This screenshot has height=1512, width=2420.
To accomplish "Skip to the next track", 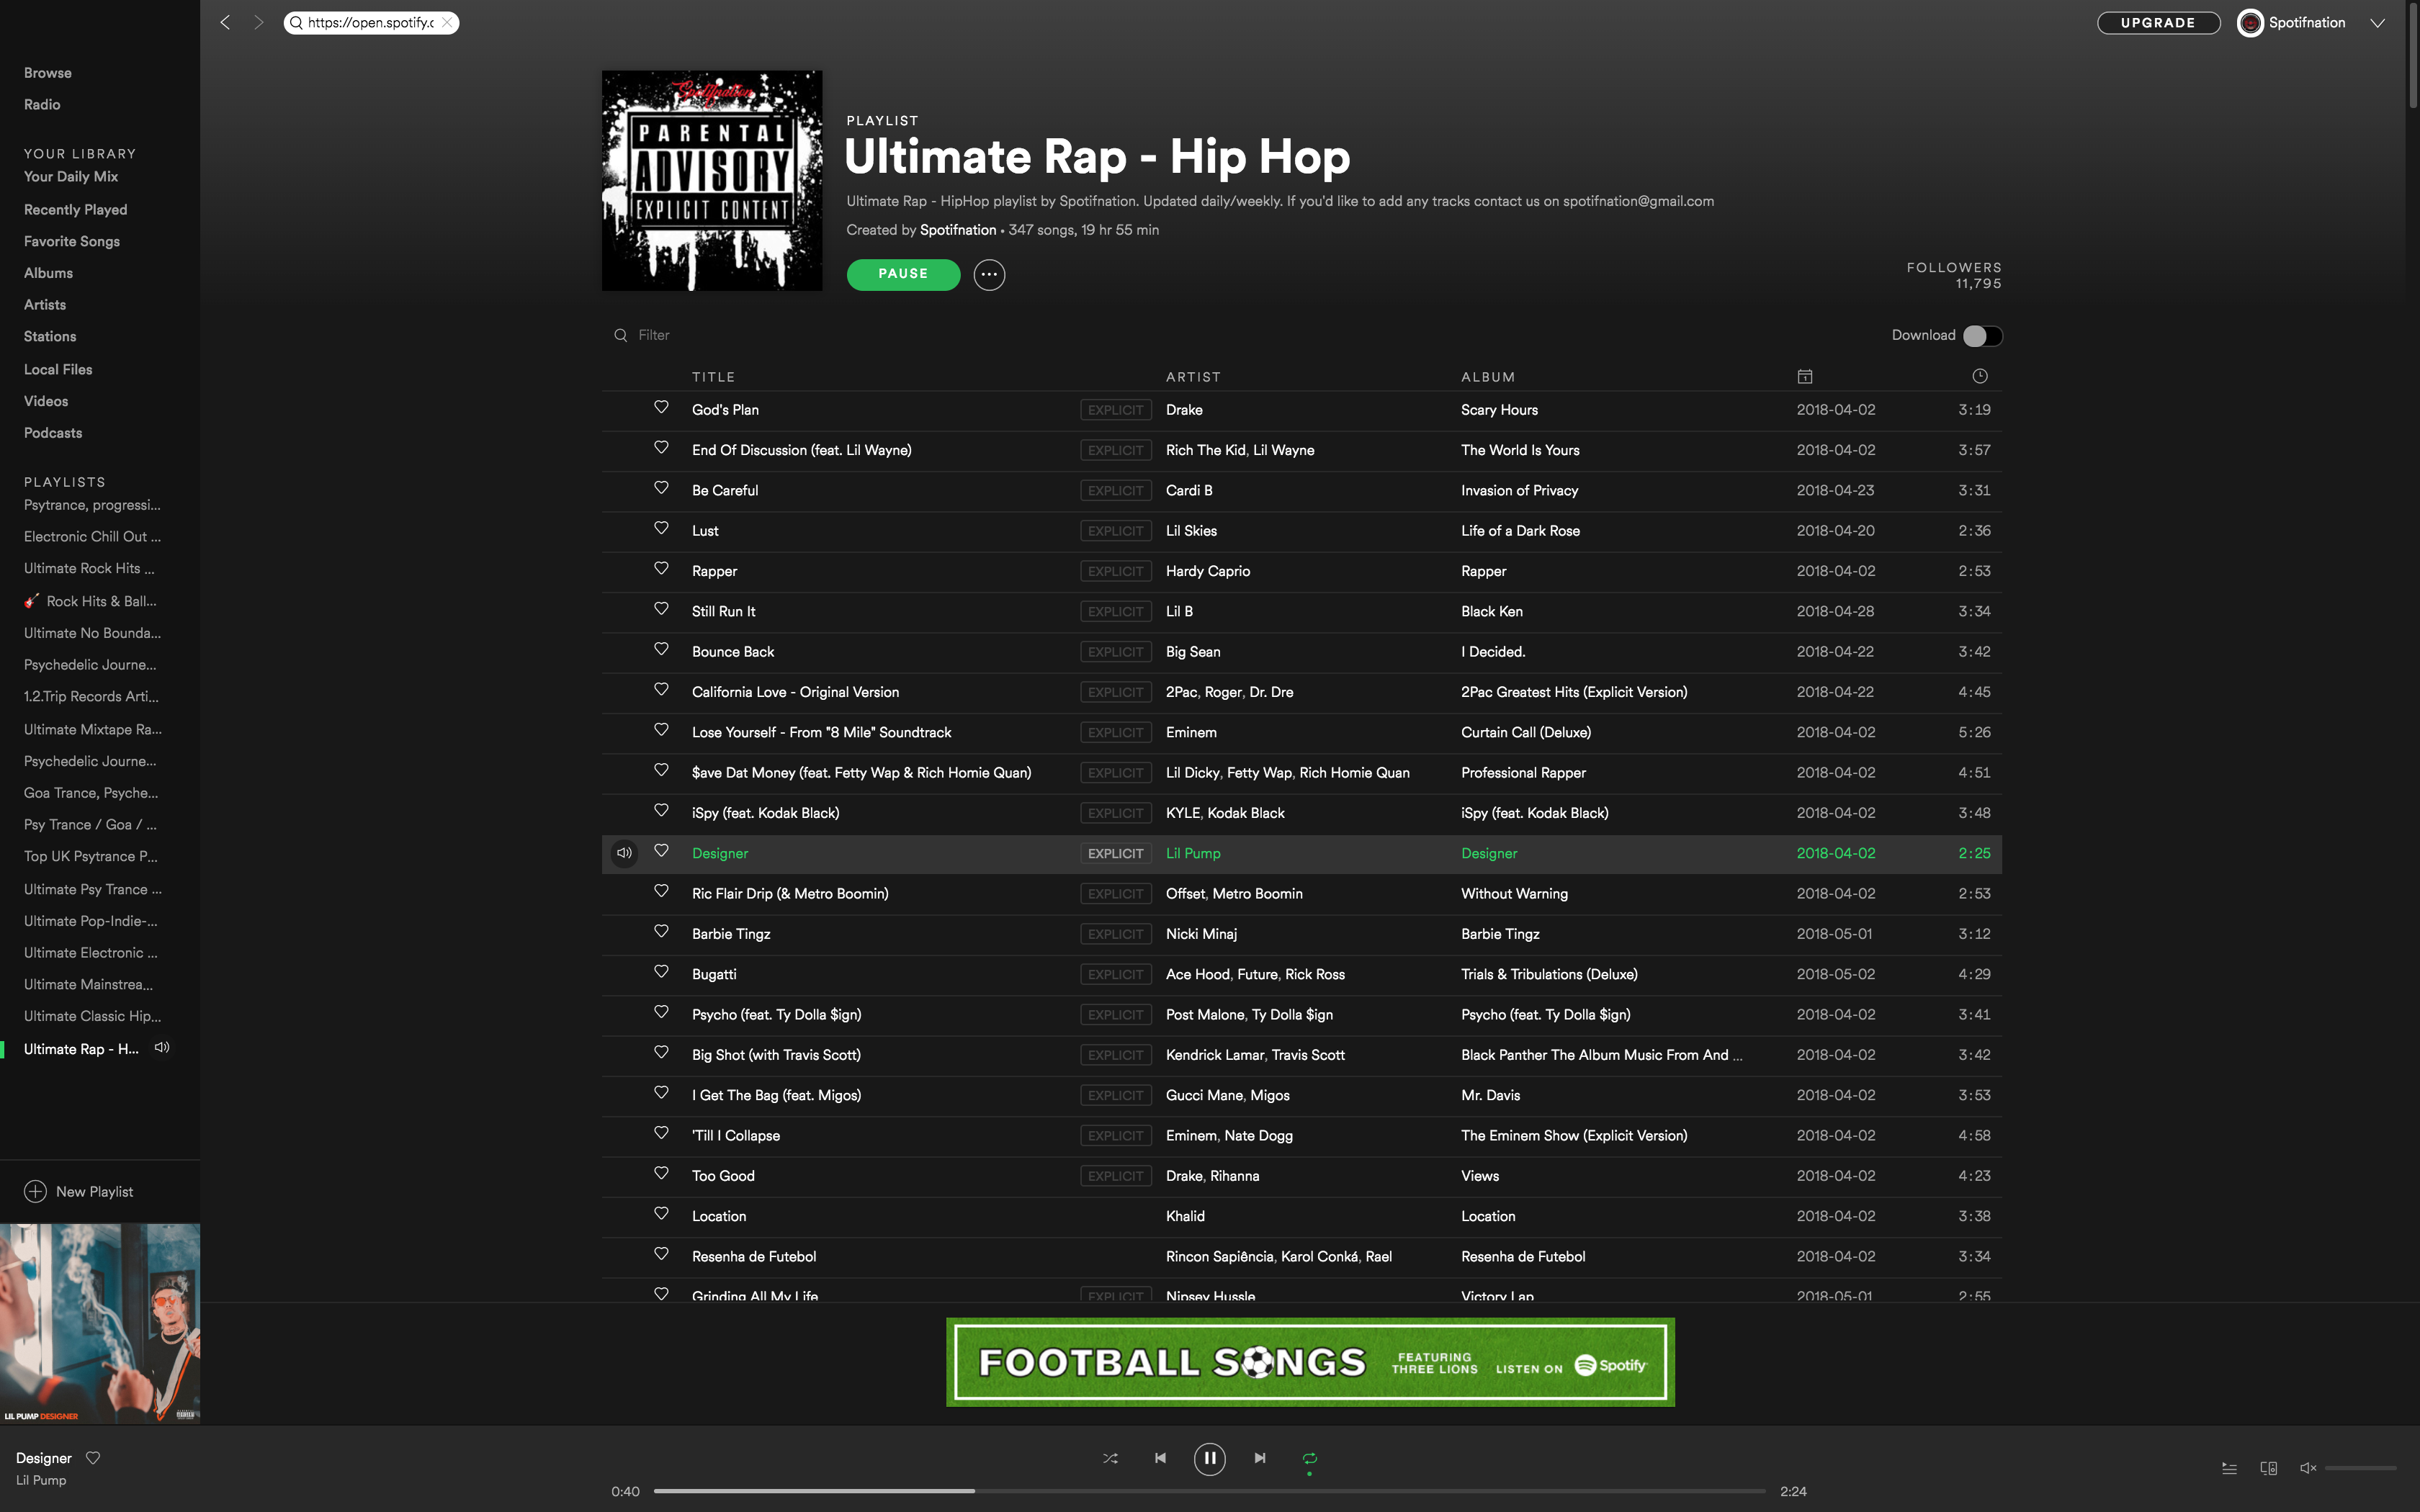I will 1260,1458.
